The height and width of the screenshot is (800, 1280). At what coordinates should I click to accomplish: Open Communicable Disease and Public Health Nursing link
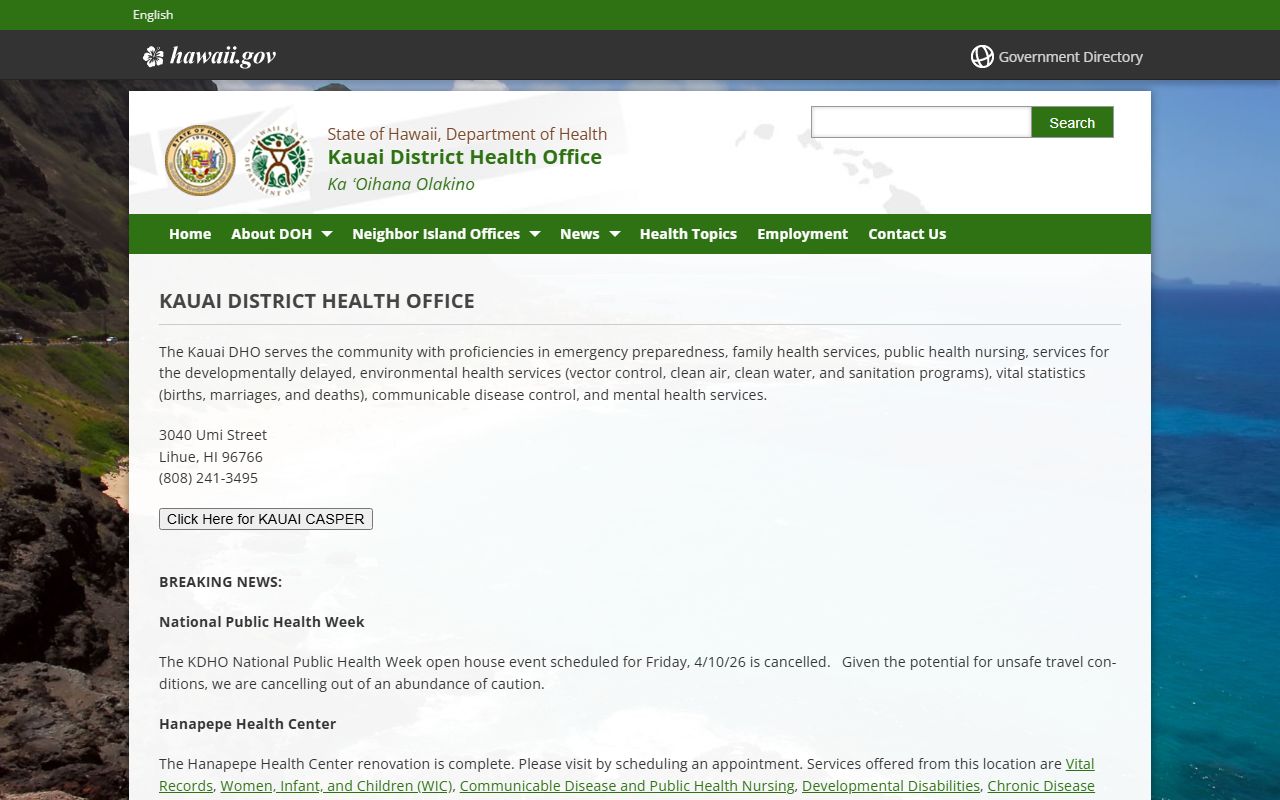coord(627,786)
